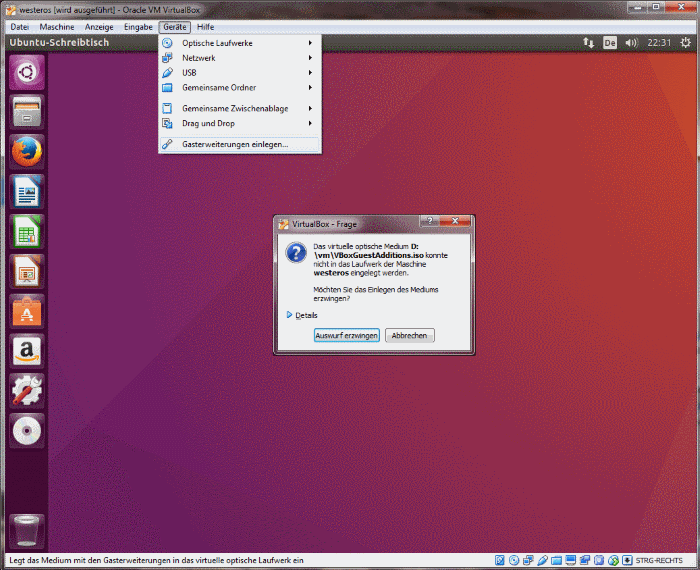Open System Settings gear-wrench icon

(x=27, y=391)
